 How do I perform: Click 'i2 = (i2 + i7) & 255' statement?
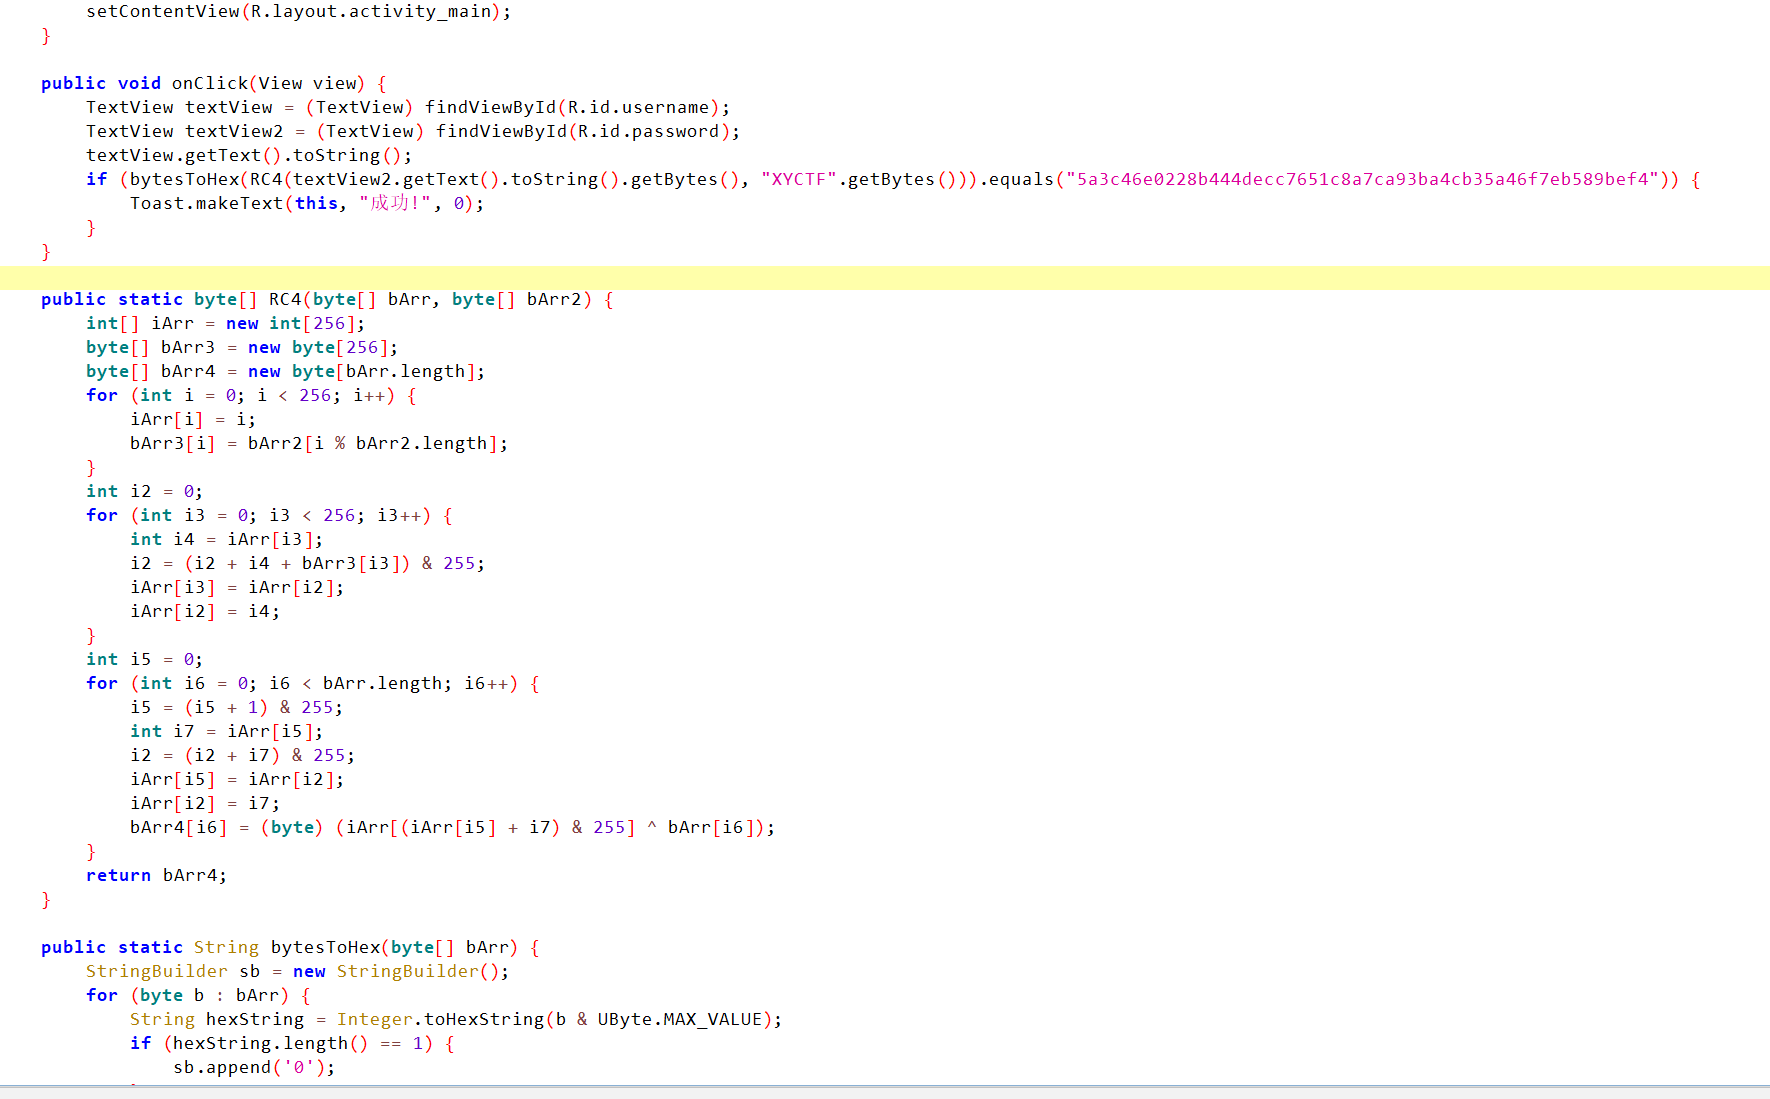(242, 755)
